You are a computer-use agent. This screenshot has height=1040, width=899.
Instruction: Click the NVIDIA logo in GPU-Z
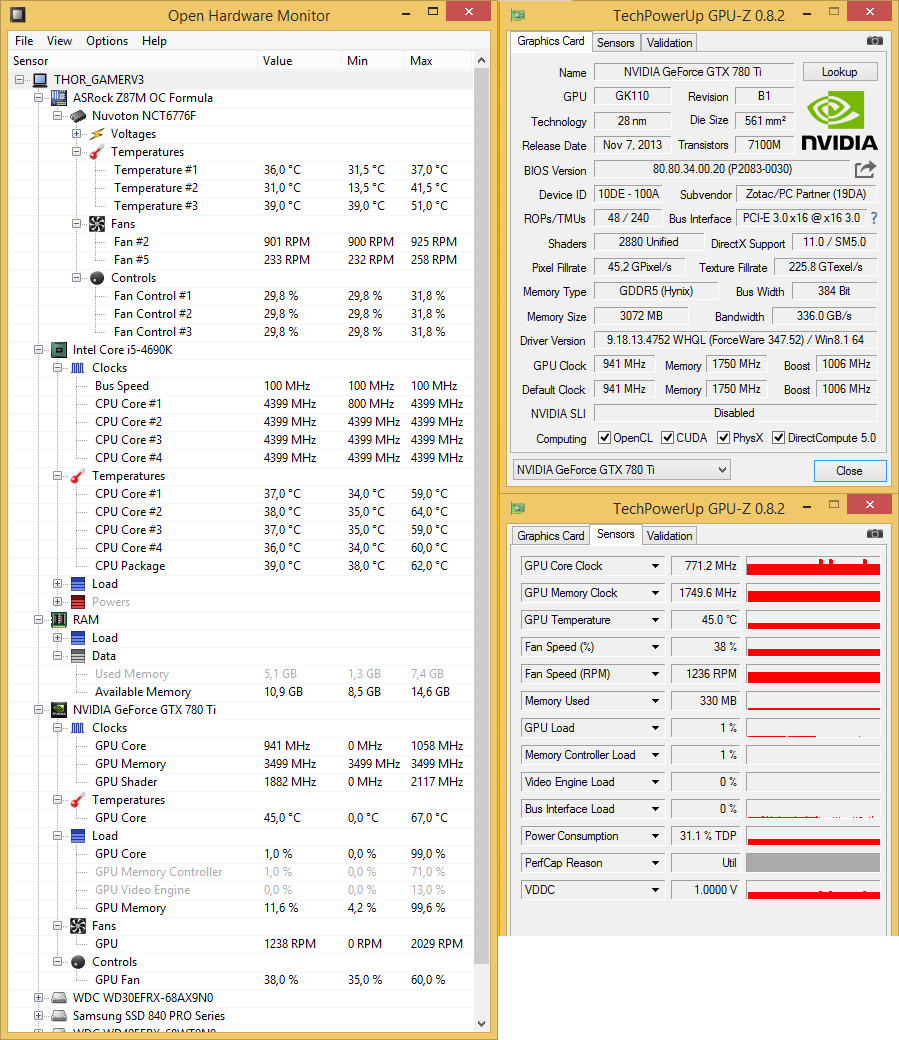(839, 121)
